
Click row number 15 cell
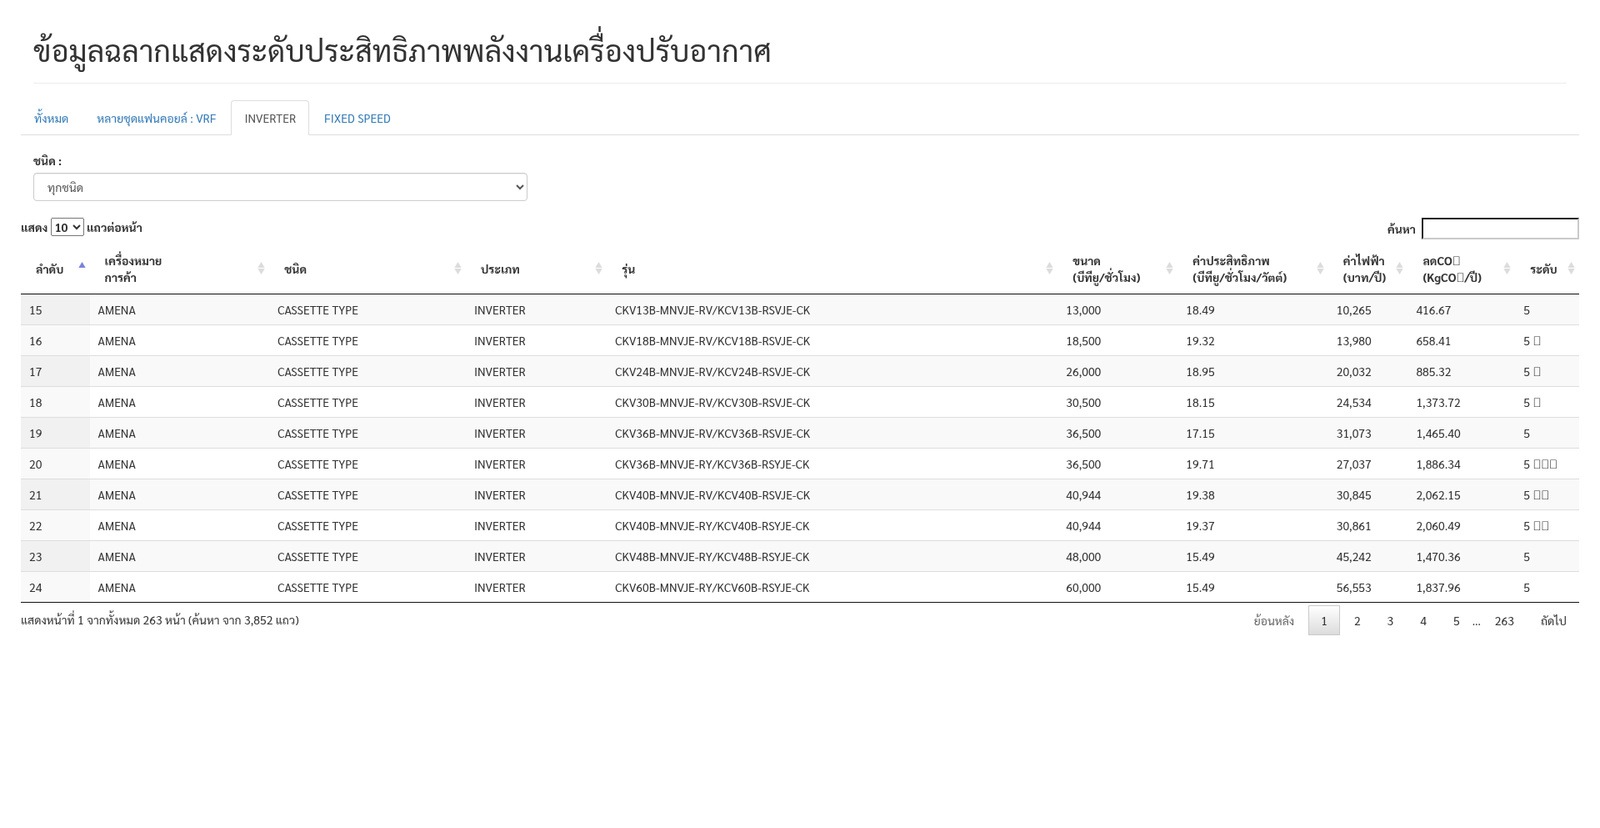[x=55, y=310]
